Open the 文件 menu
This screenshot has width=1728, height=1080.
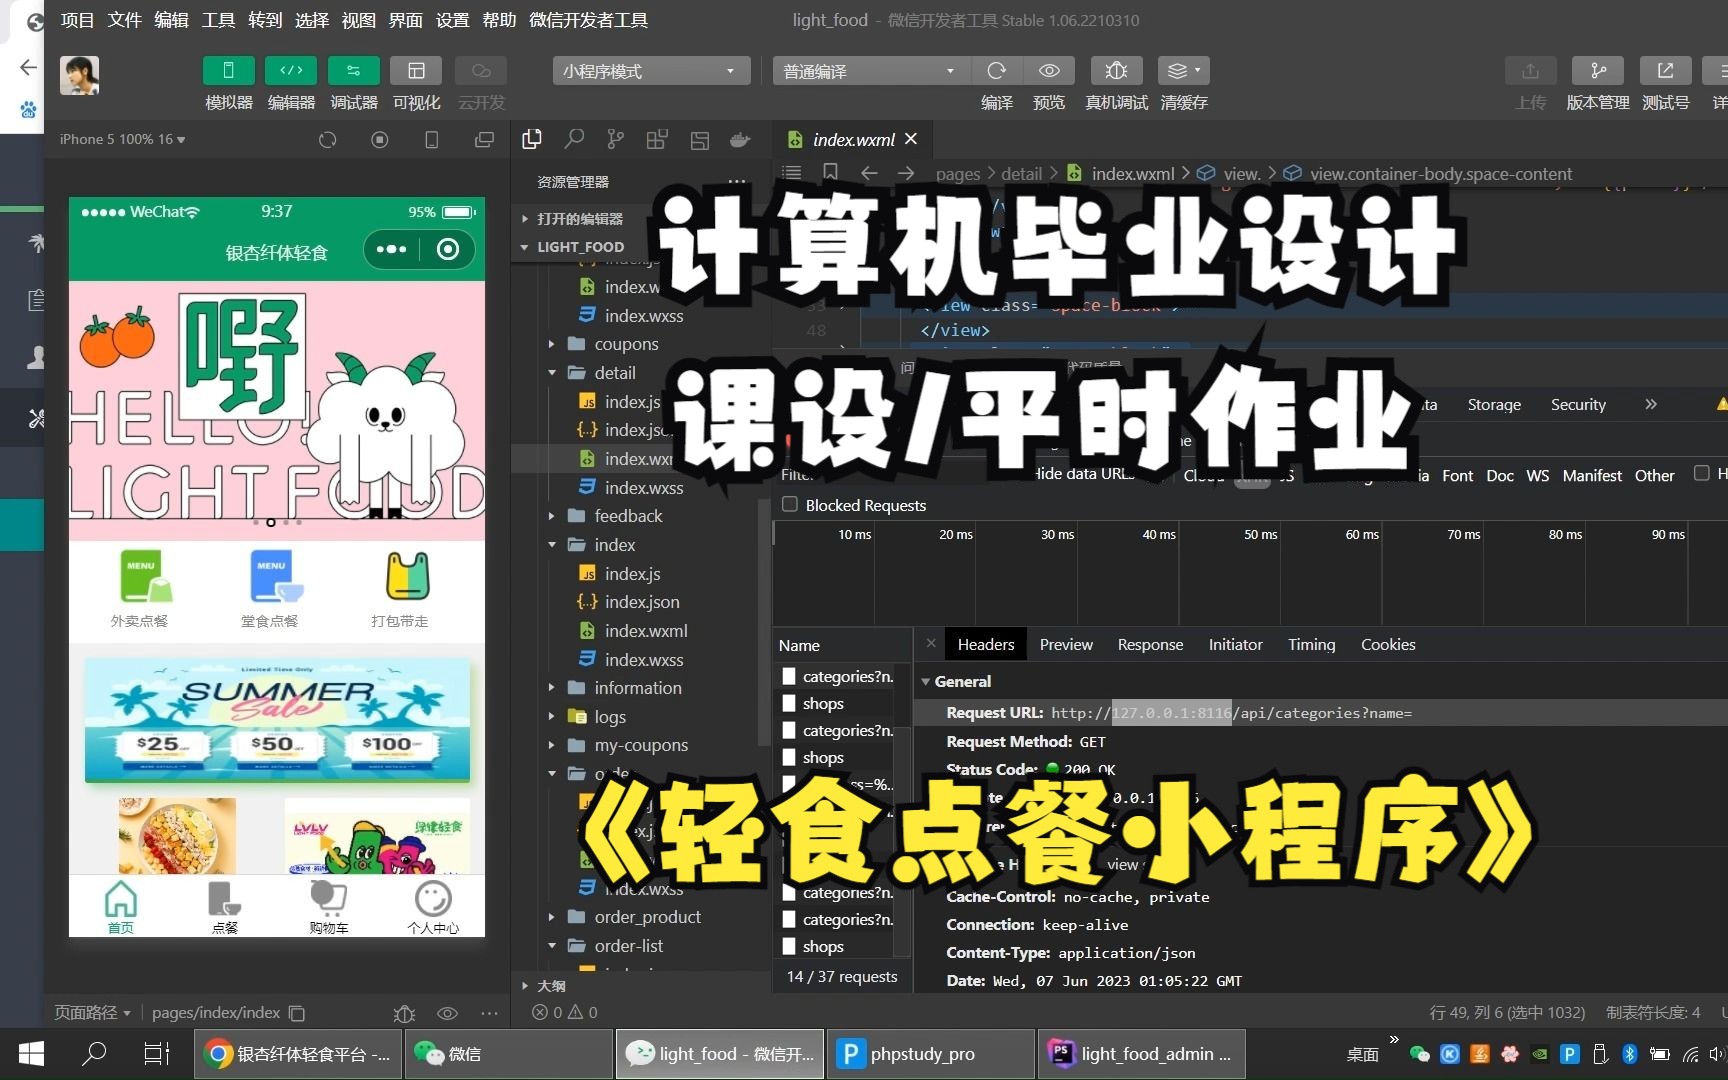tap(125, 20)
